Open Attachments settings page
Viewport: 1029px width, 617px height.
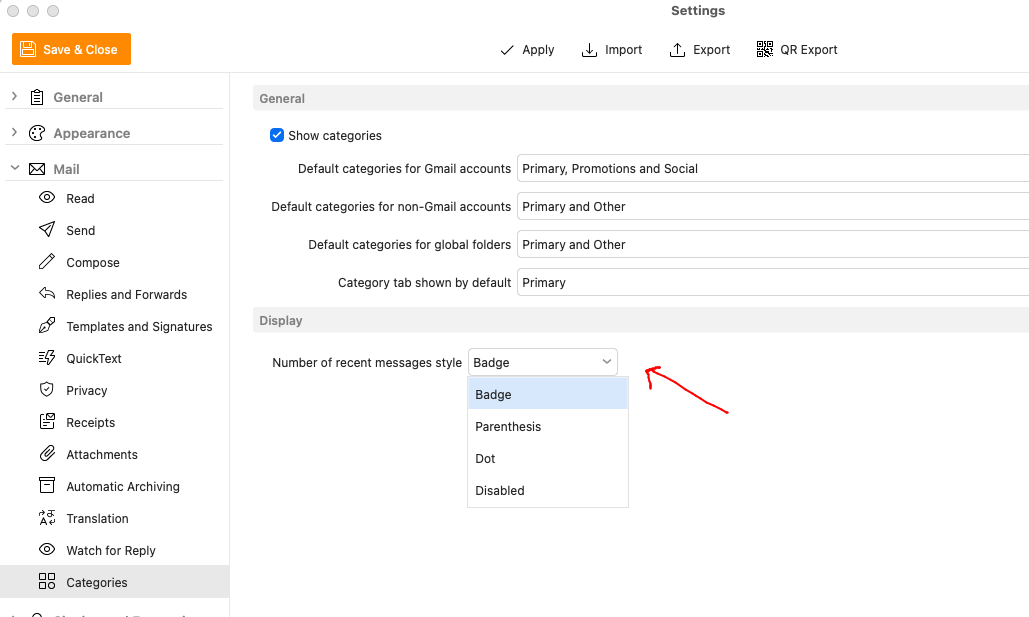[x=115, y=454]
